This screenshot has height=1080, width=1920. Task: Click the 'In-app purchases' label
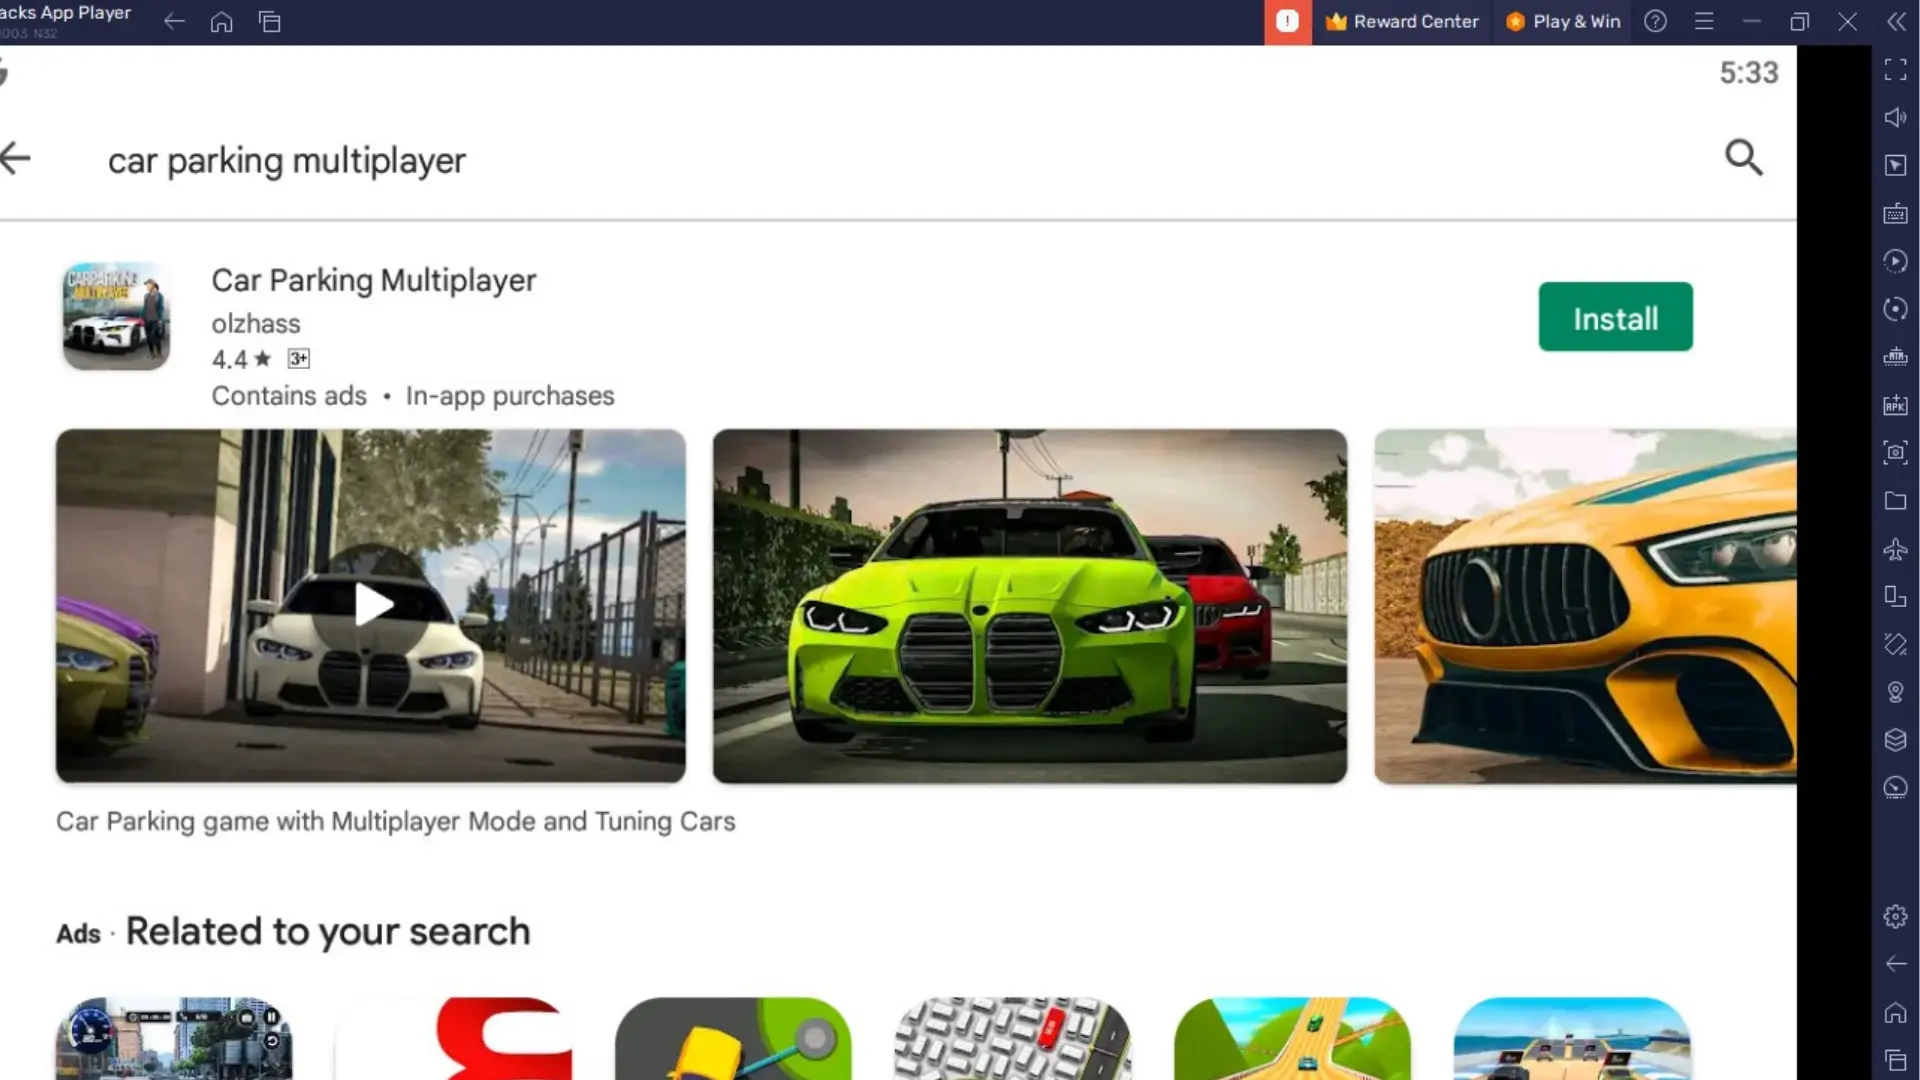(x=510, y=396)
